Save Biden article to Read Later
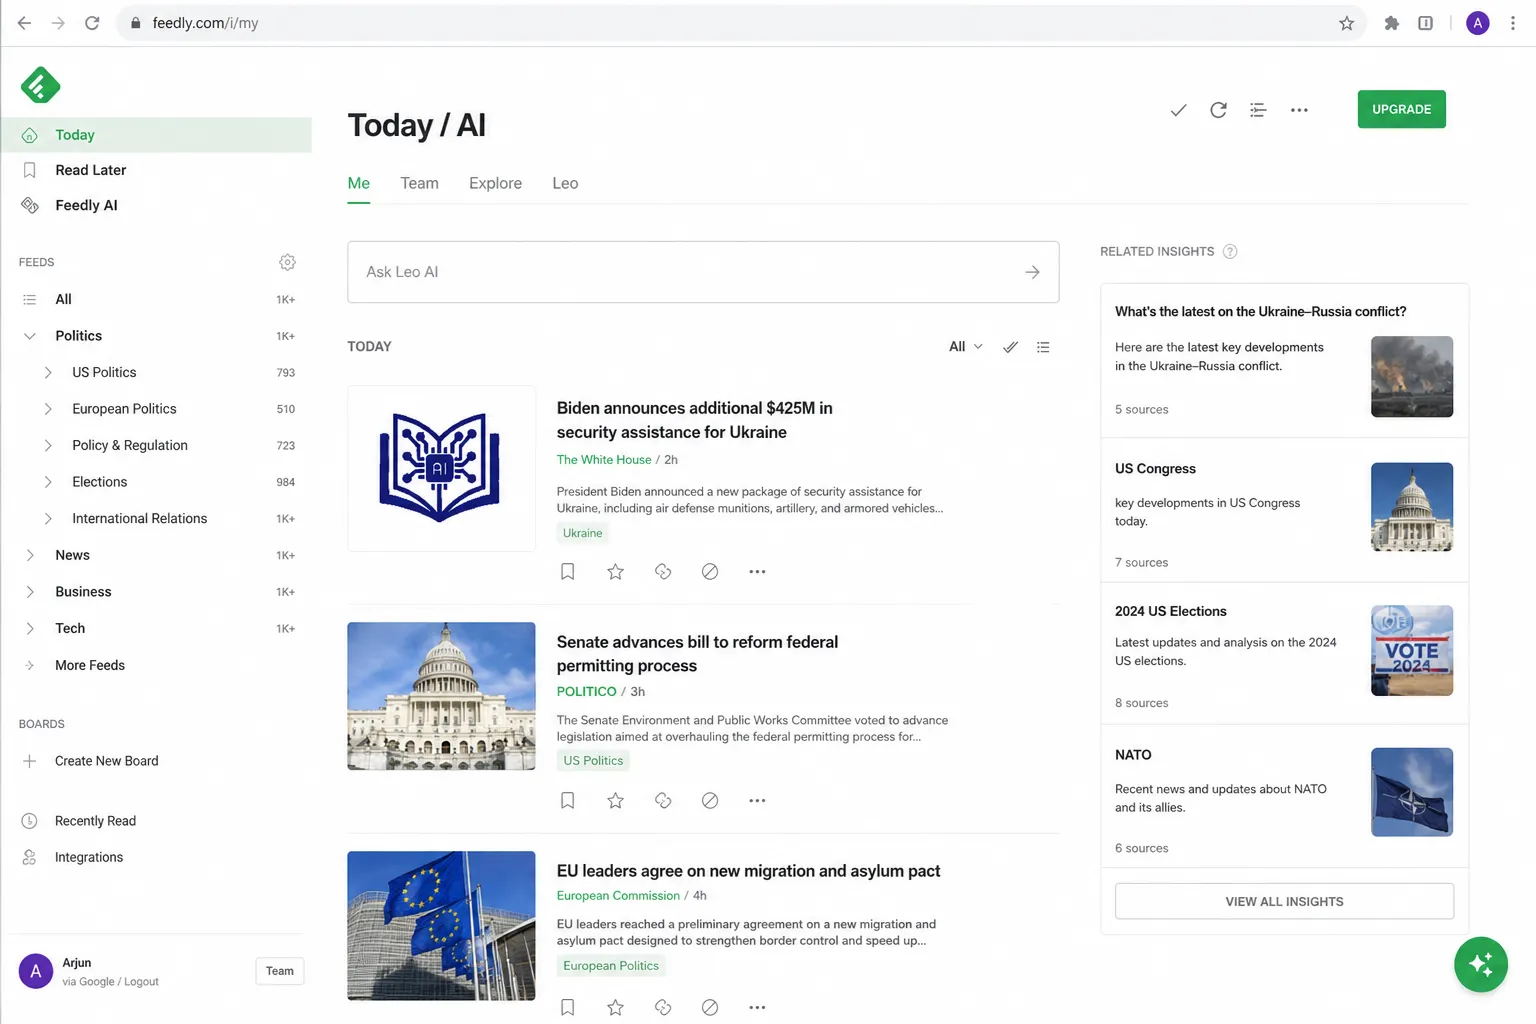The height and width of the screenshot is (1024, 1536). (567, 572)
